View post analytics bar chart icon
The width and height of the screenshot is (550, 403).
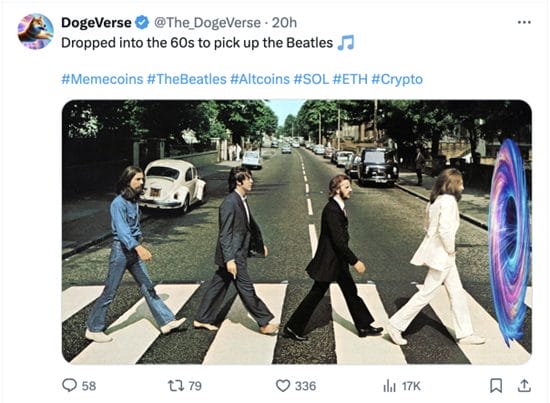[x=389, y=386]
